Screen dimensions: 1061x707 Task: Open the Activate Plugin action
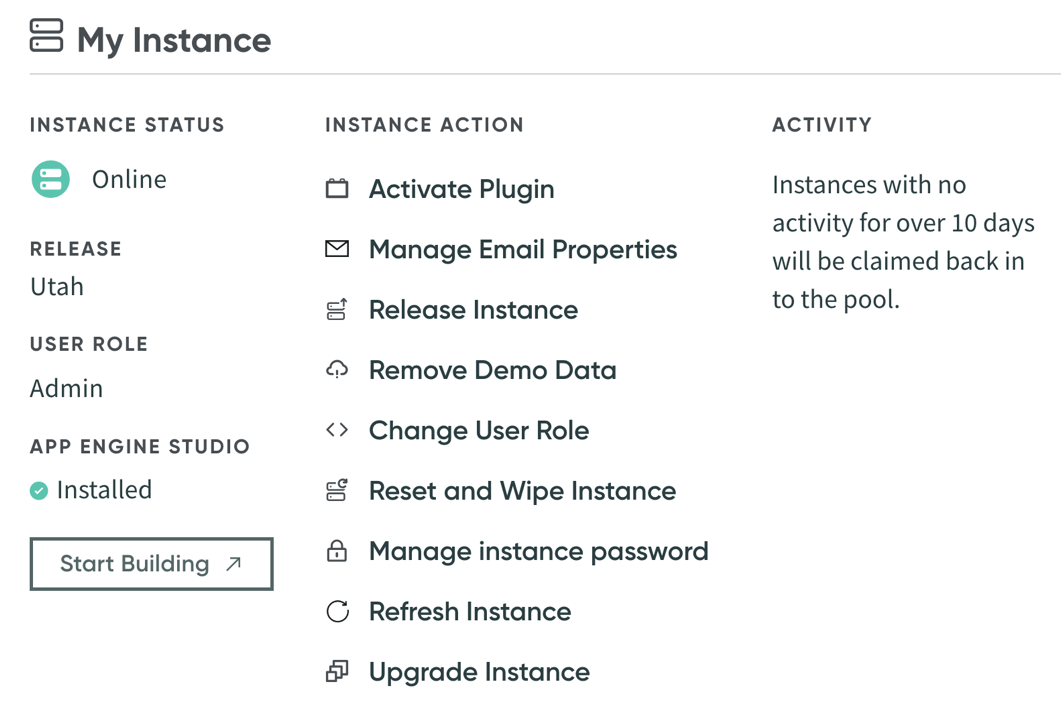[x=461, y=189]
